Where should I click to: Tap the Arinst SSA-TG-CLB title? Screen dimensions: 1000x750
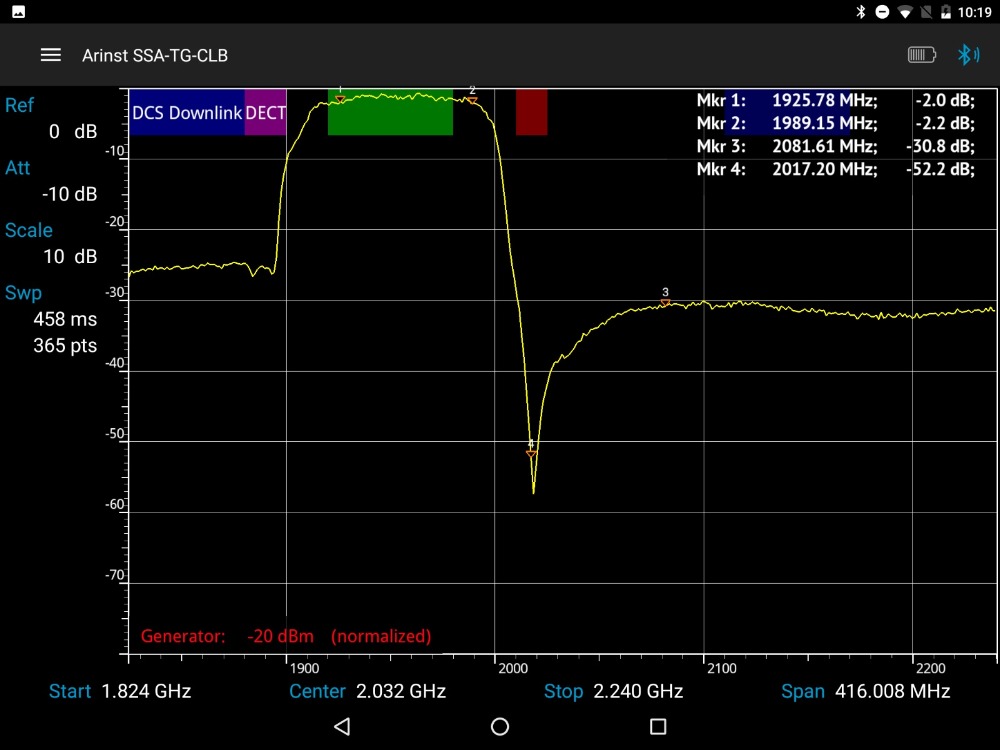(154, 56)
